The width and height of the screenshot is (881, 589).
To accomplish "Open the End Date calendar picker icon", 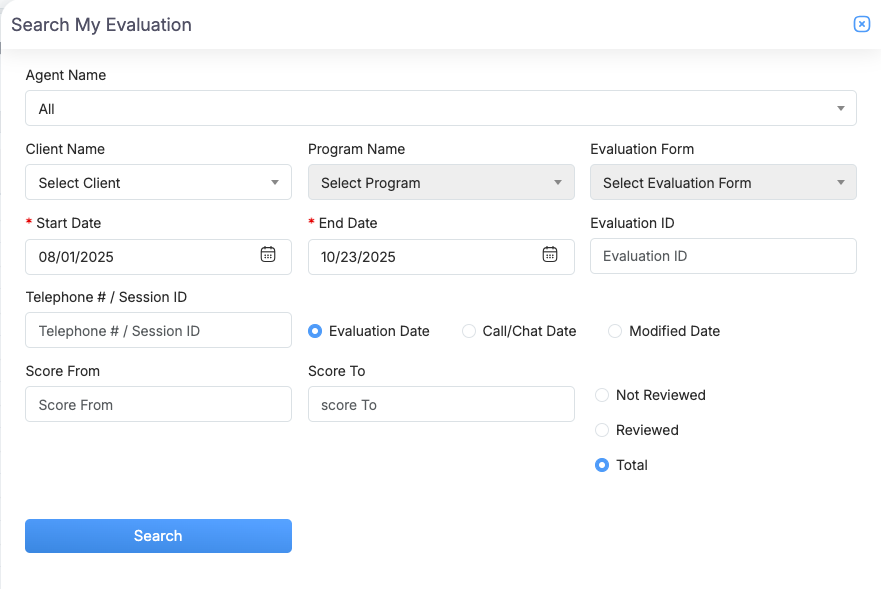I will [x=550, y=255].
